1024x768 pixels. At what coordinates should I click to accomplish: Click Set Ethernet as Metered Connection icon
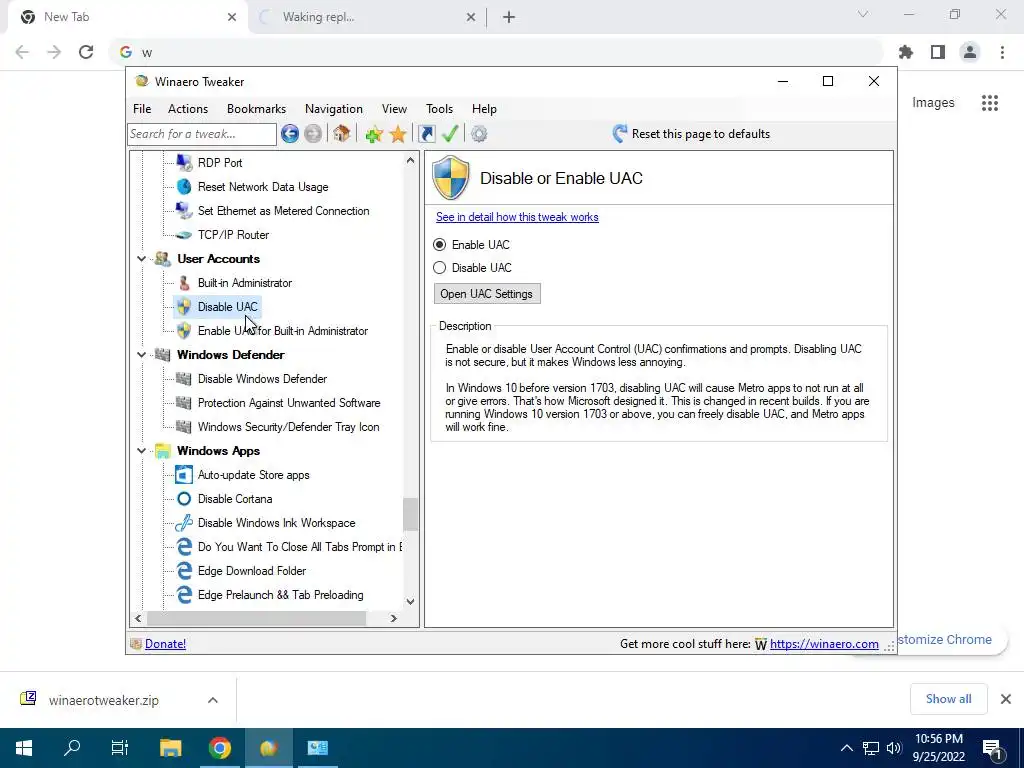(x=184, y=211)
